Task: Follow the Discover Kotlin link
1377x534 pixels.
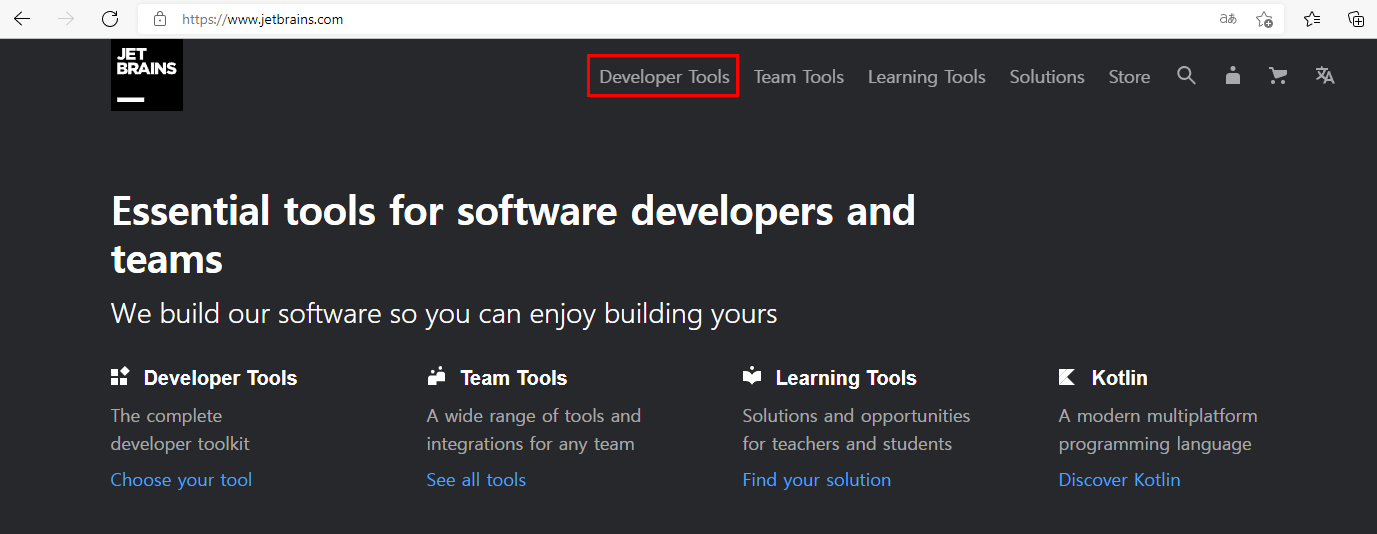Action: [x=1119, y=480]
